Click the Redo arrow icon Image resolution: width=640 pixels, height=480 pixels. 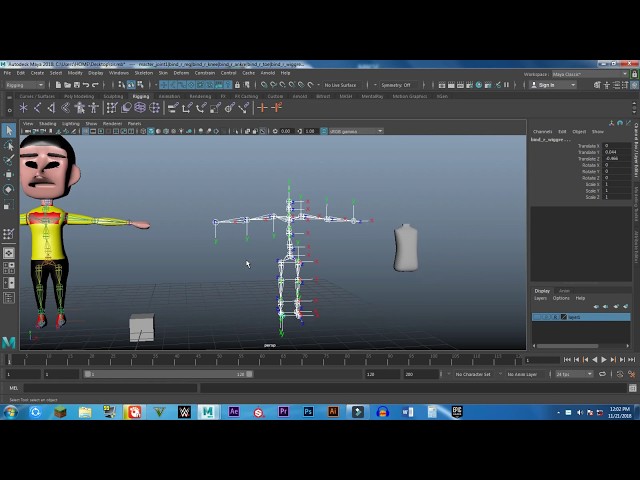pos(95,85)
